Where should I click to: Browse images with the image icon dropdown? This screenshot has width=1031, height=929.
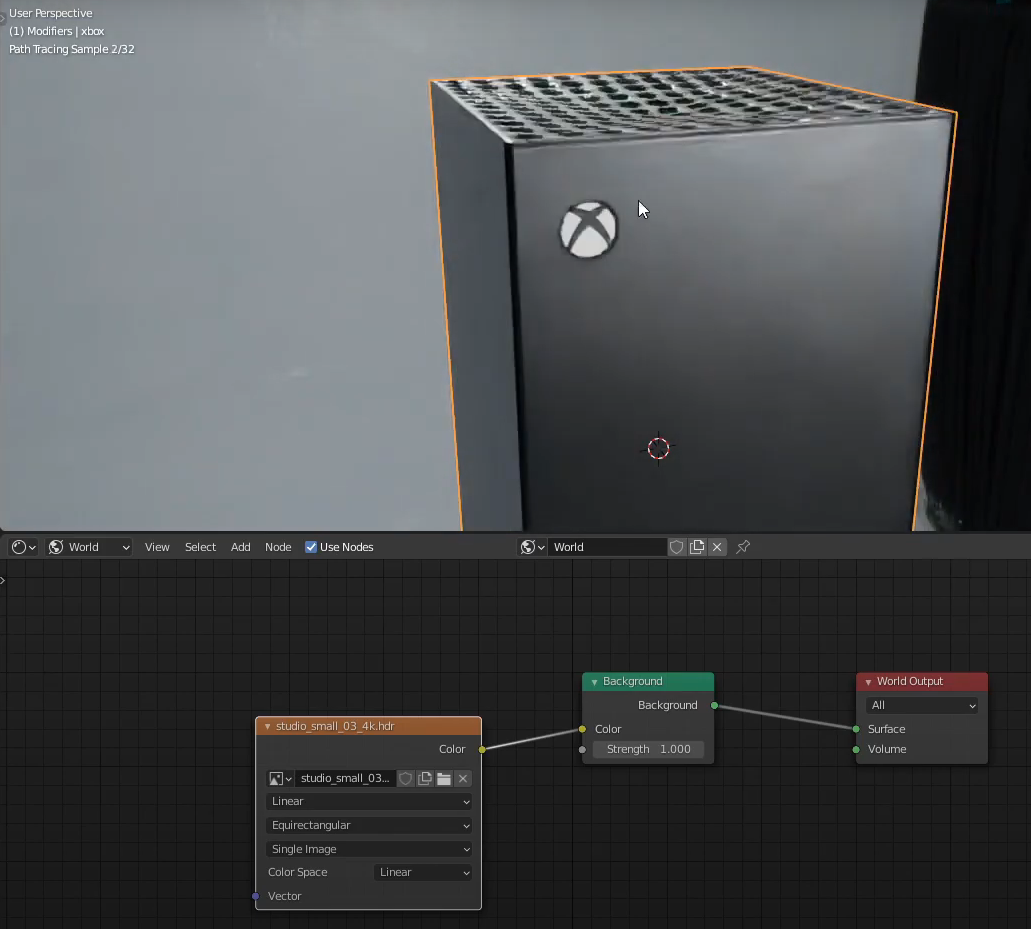click(280, 778)
